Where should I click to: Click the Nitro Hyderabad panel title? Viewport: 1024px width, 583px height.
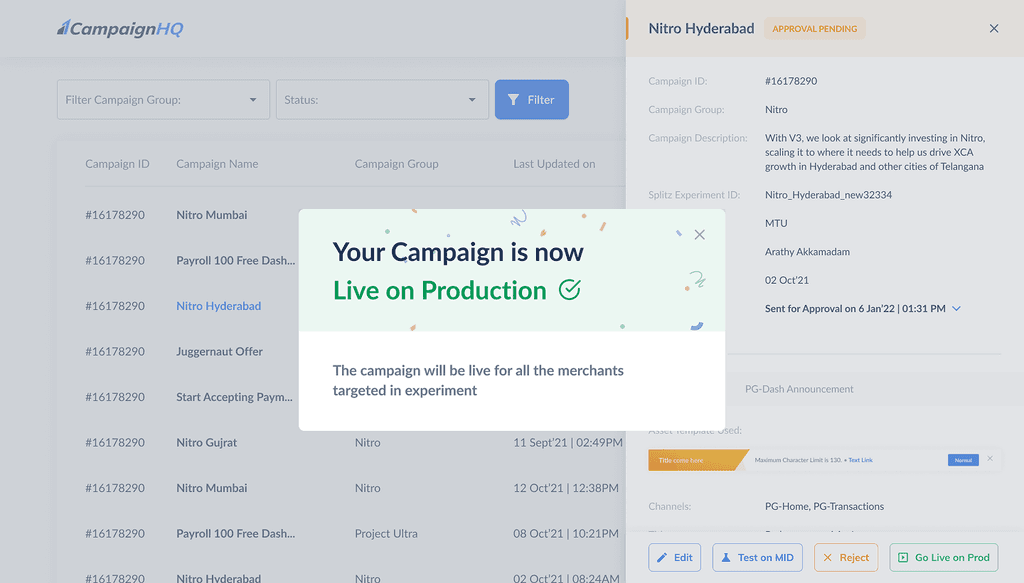(701, 28)
